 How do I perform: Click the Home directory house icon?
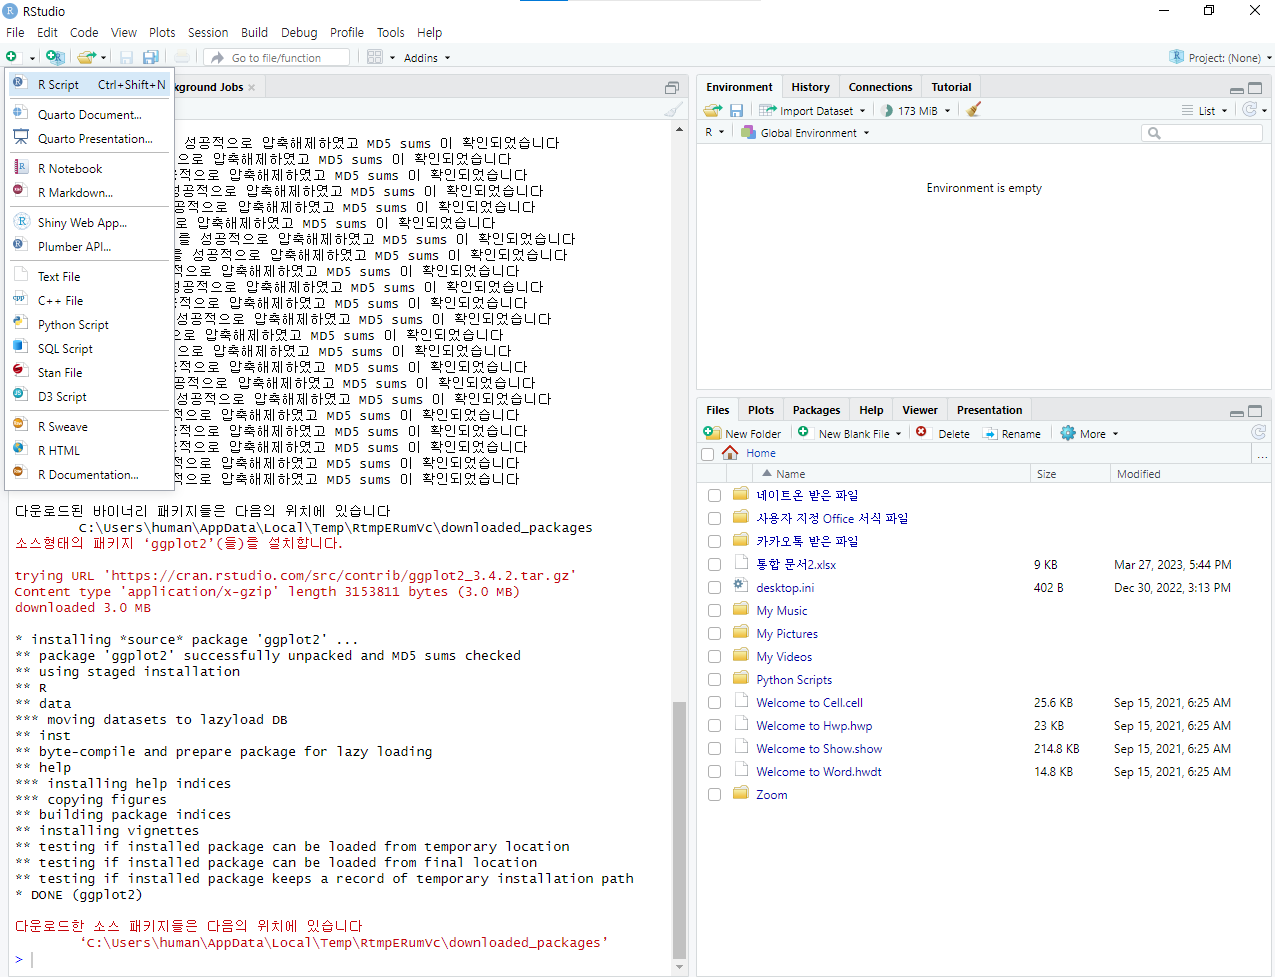(x=730, y=453)
